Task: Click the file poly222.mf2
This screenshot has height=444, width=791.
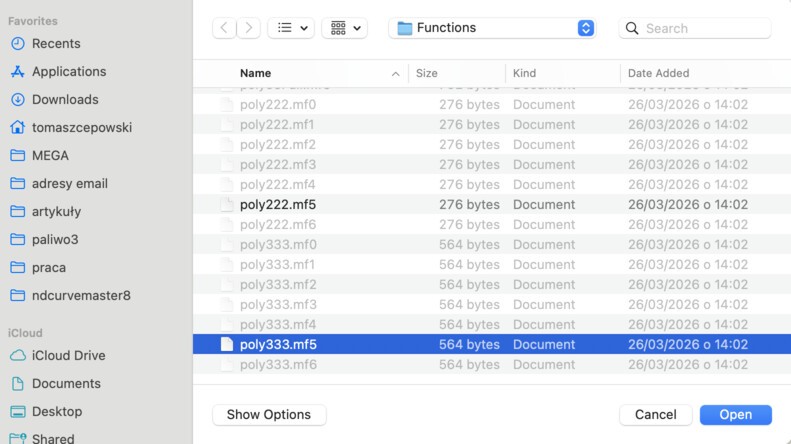Action: pyautogui.click(x=492, y=144)
